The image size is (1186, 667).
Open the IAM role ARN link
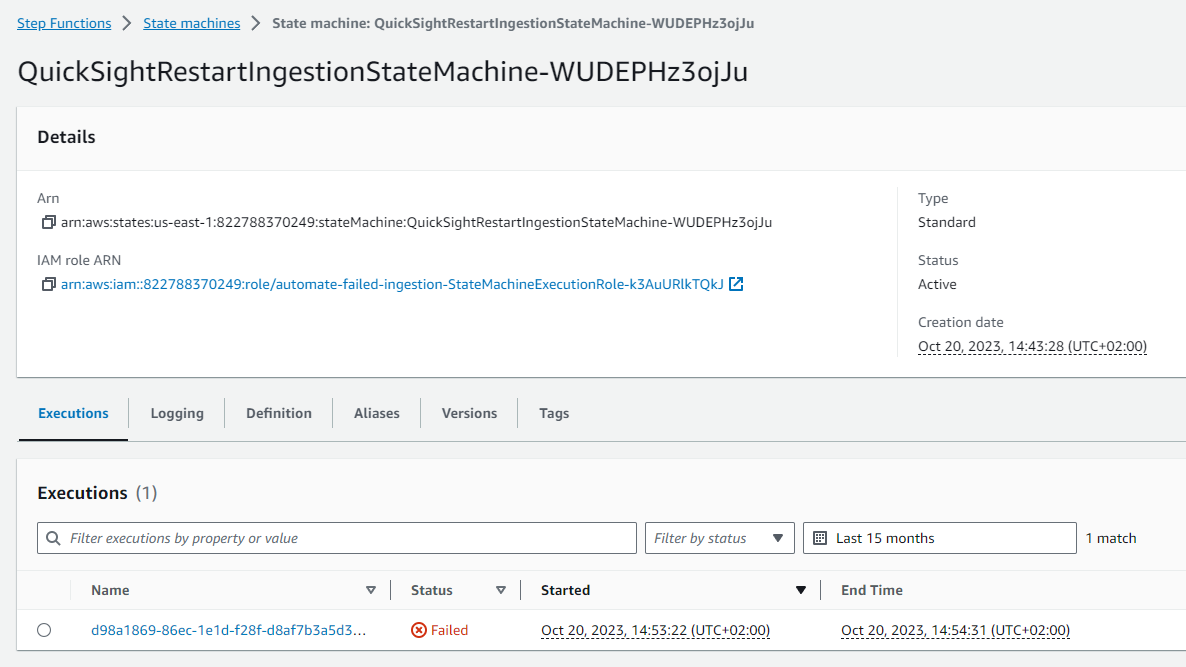[x=392, y=284]
